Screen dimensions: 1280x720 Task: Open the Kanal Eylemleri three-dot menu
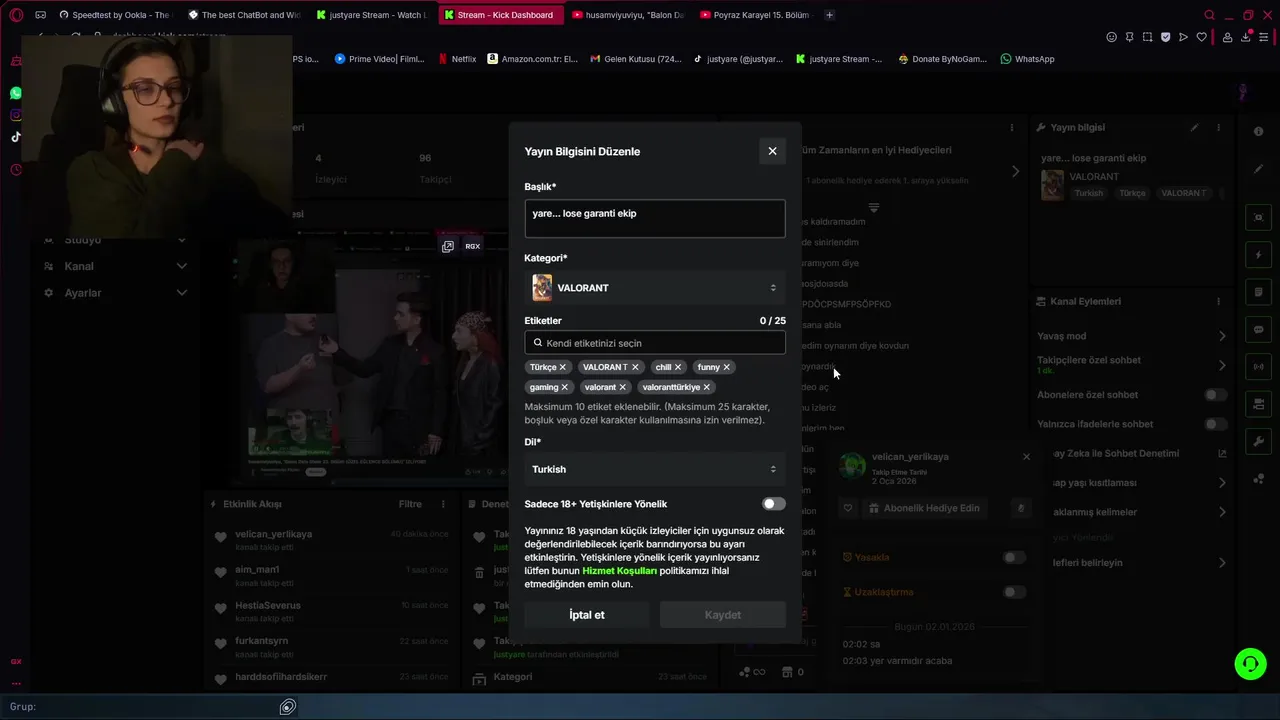[1218, 301]
